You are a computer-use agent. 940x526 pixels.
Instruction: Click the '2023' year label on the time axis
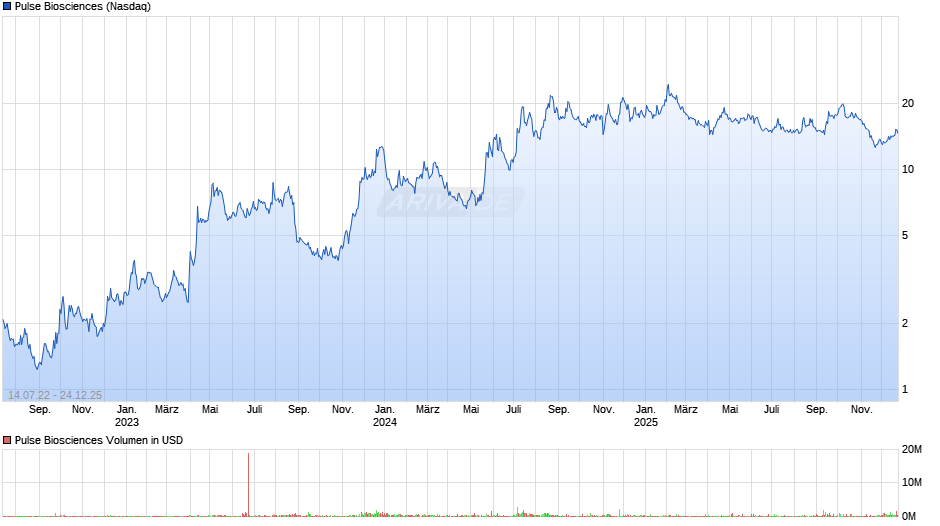[126, 422]
